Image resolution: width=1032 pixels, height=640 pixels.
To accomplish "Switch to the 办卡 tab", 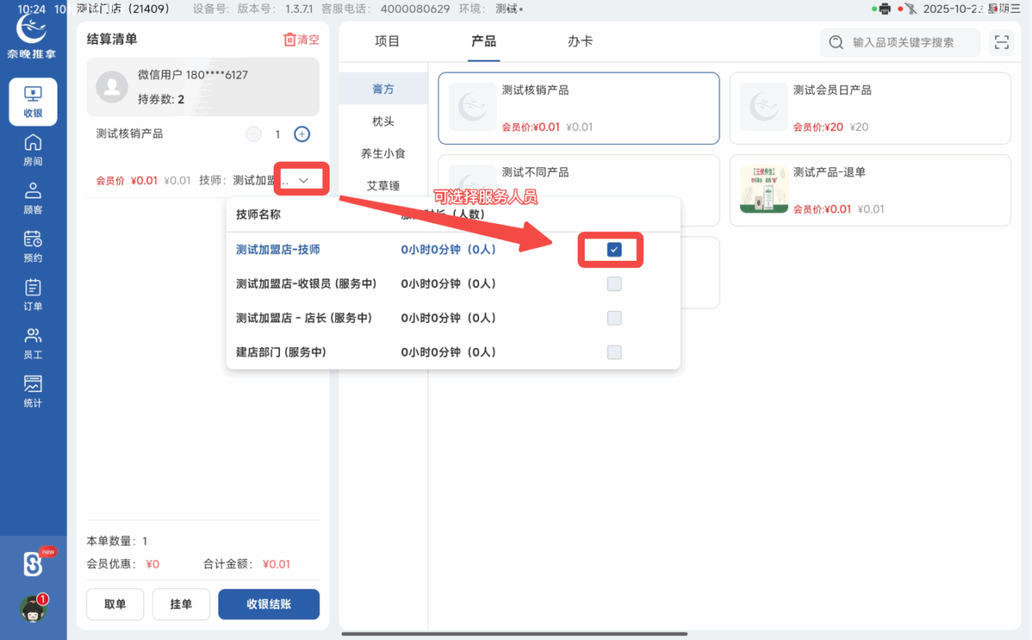I will click(580, 42).
